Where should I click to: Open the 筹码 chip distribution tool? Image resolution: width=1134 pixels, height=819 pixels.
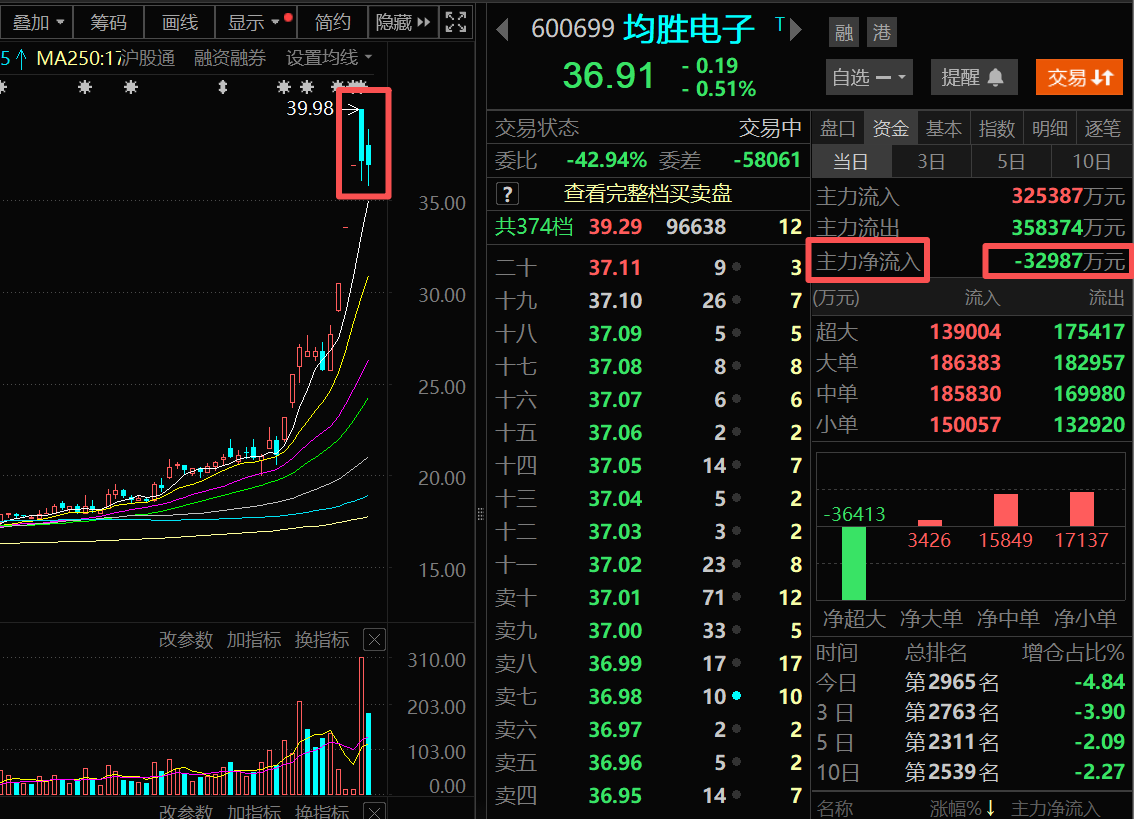[x=108, y=22]
